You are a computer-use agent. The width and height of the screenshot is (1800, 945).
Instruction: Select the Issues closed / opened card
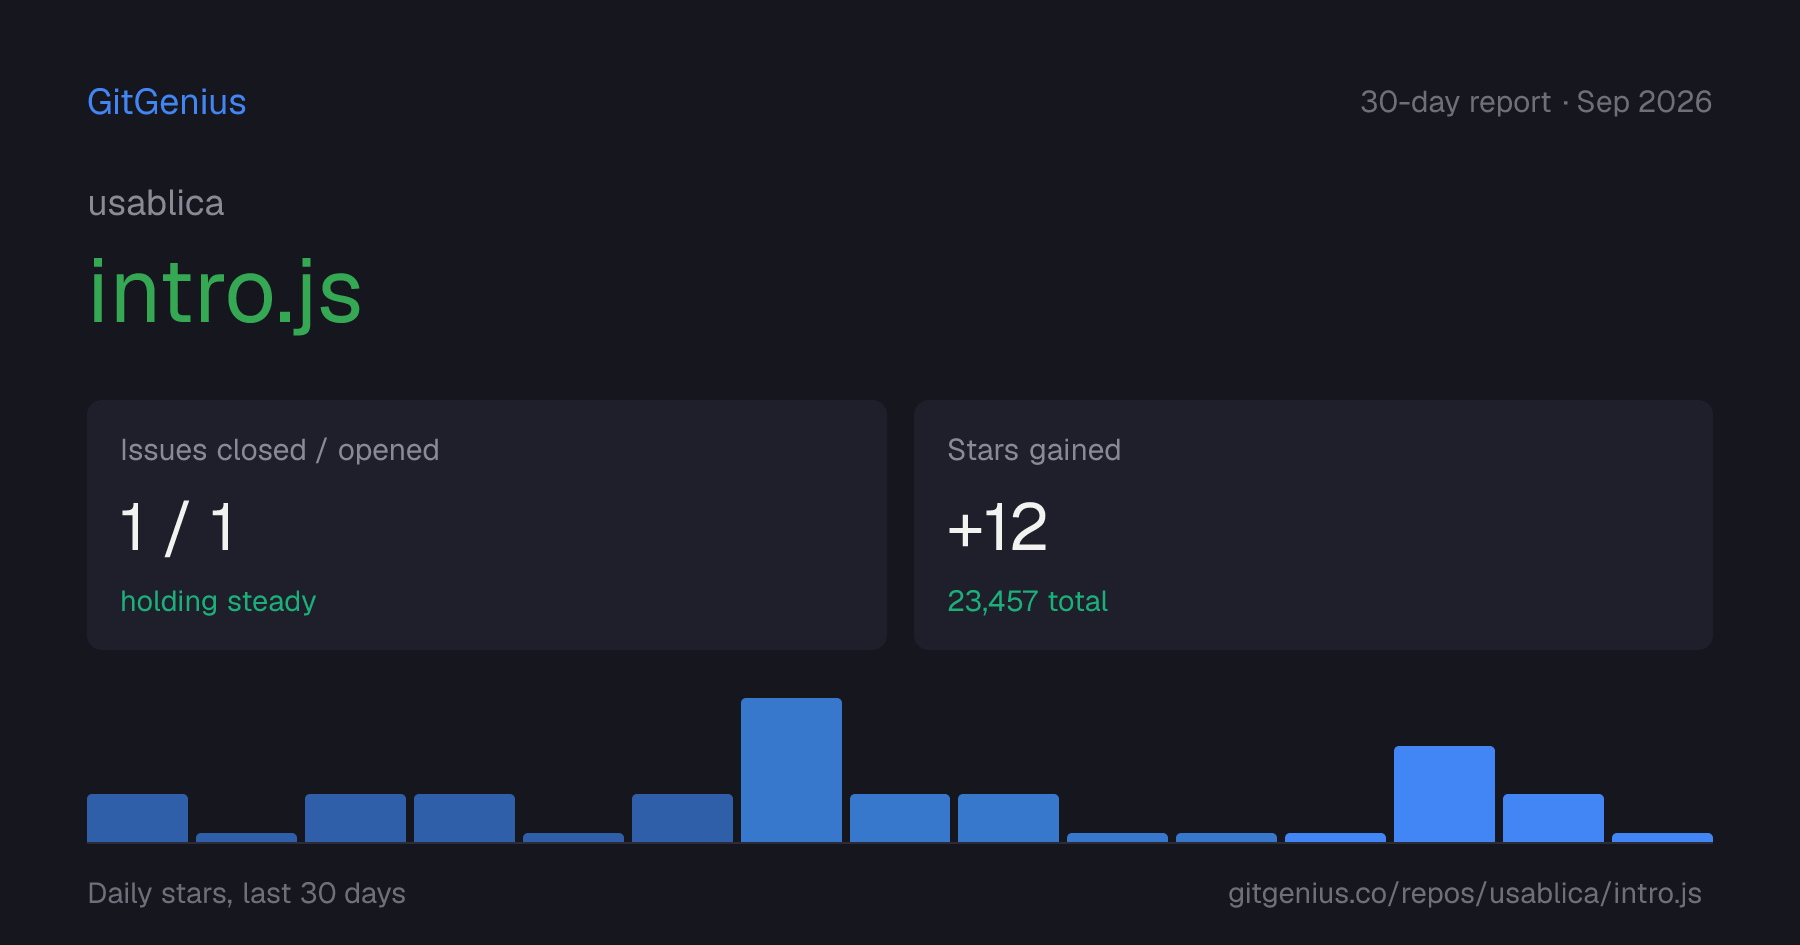coord(487,525)
